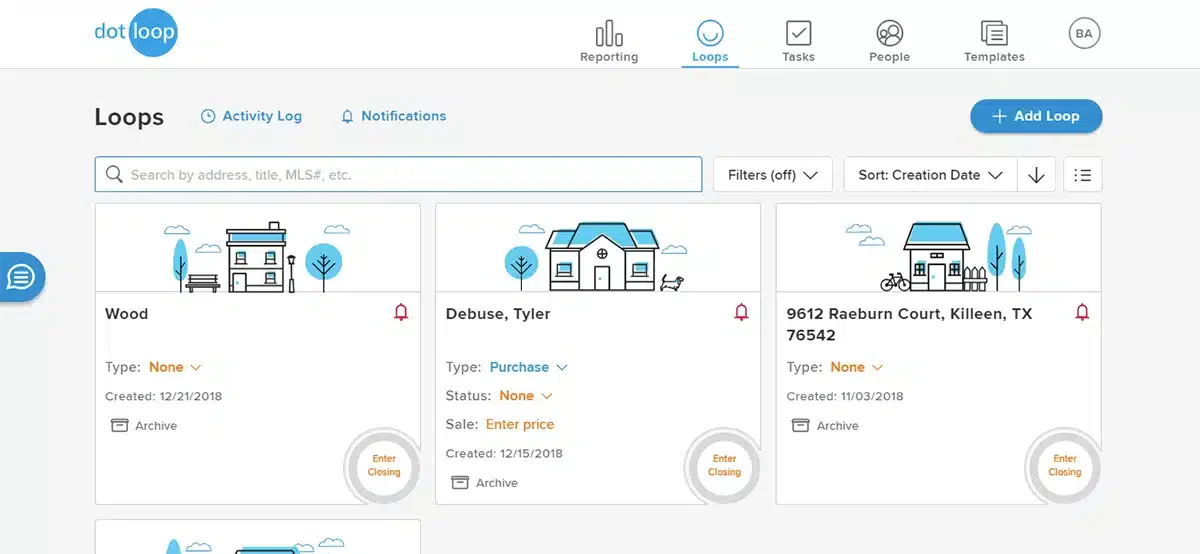
Task: Open the Reporting bar chart icon
Action: pyautogui.click(x=609, y=34)
